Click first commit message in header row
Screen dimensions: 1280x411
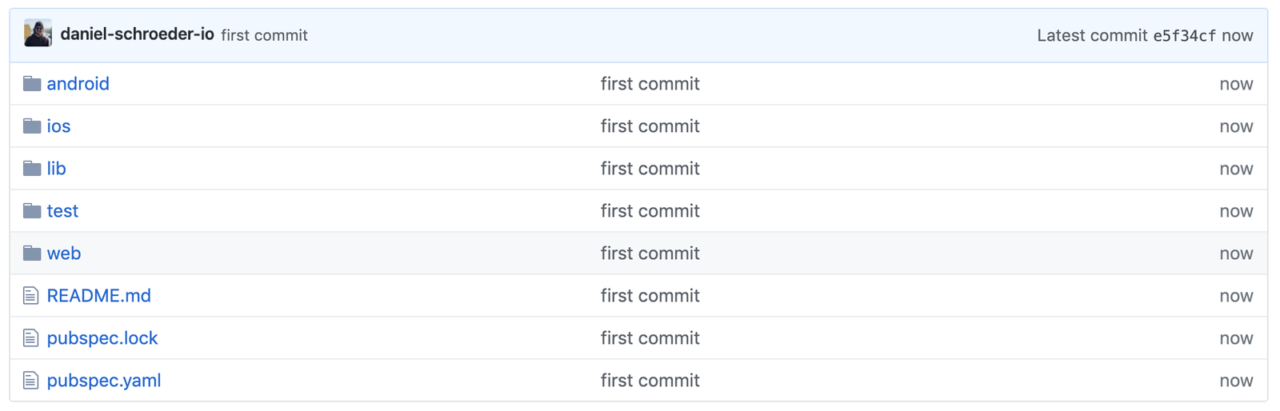pos(264,35)
